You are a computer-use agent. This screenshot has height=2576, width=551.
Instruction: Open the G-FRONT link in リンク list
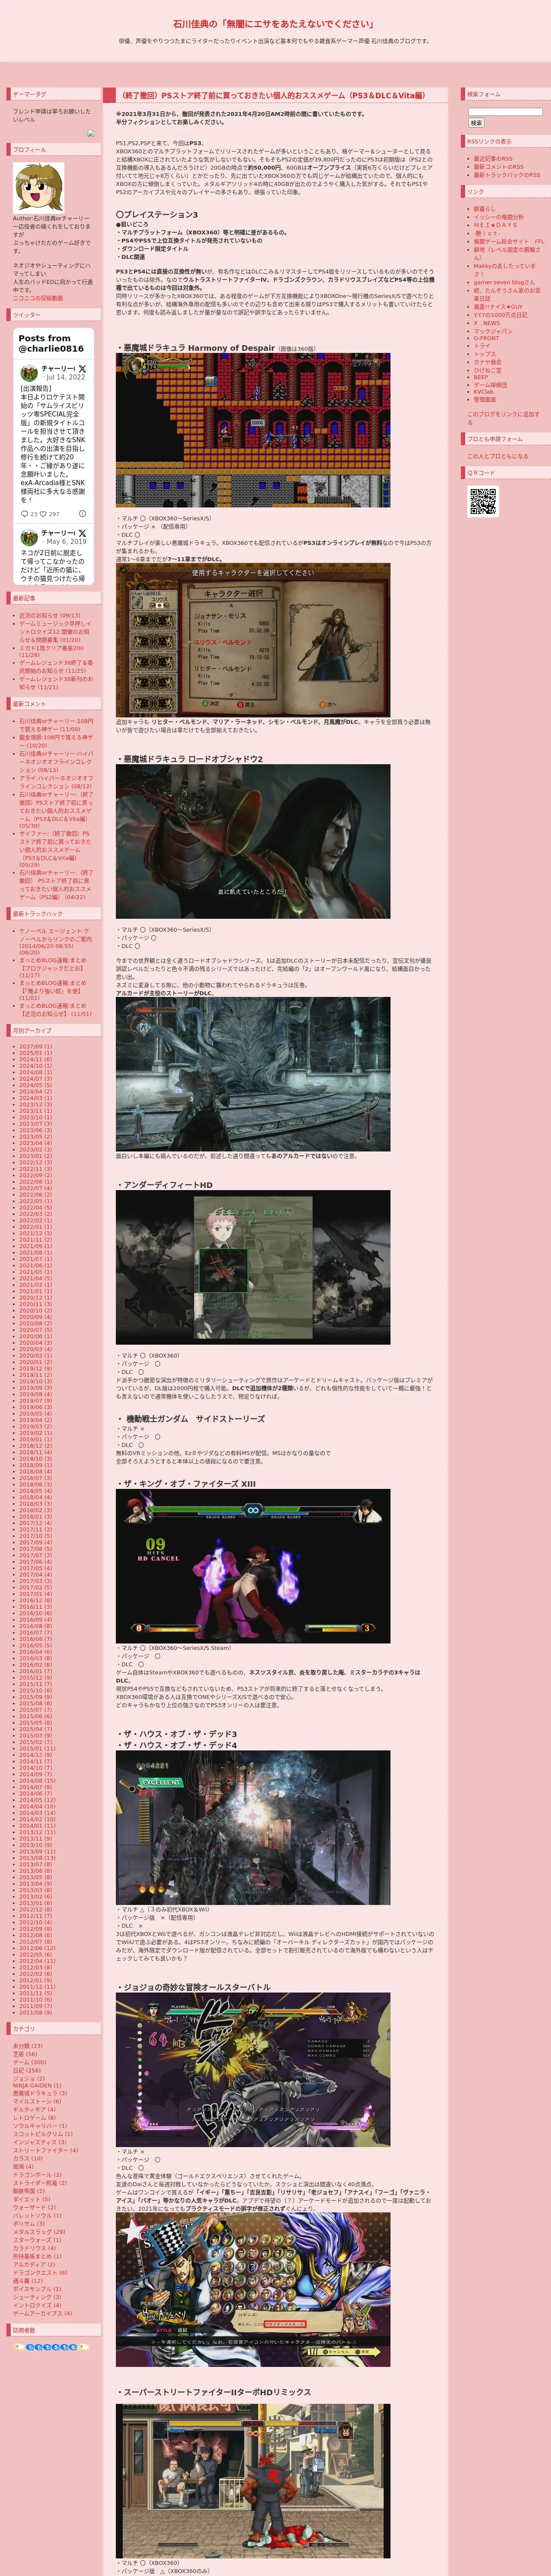click(487, 338)
